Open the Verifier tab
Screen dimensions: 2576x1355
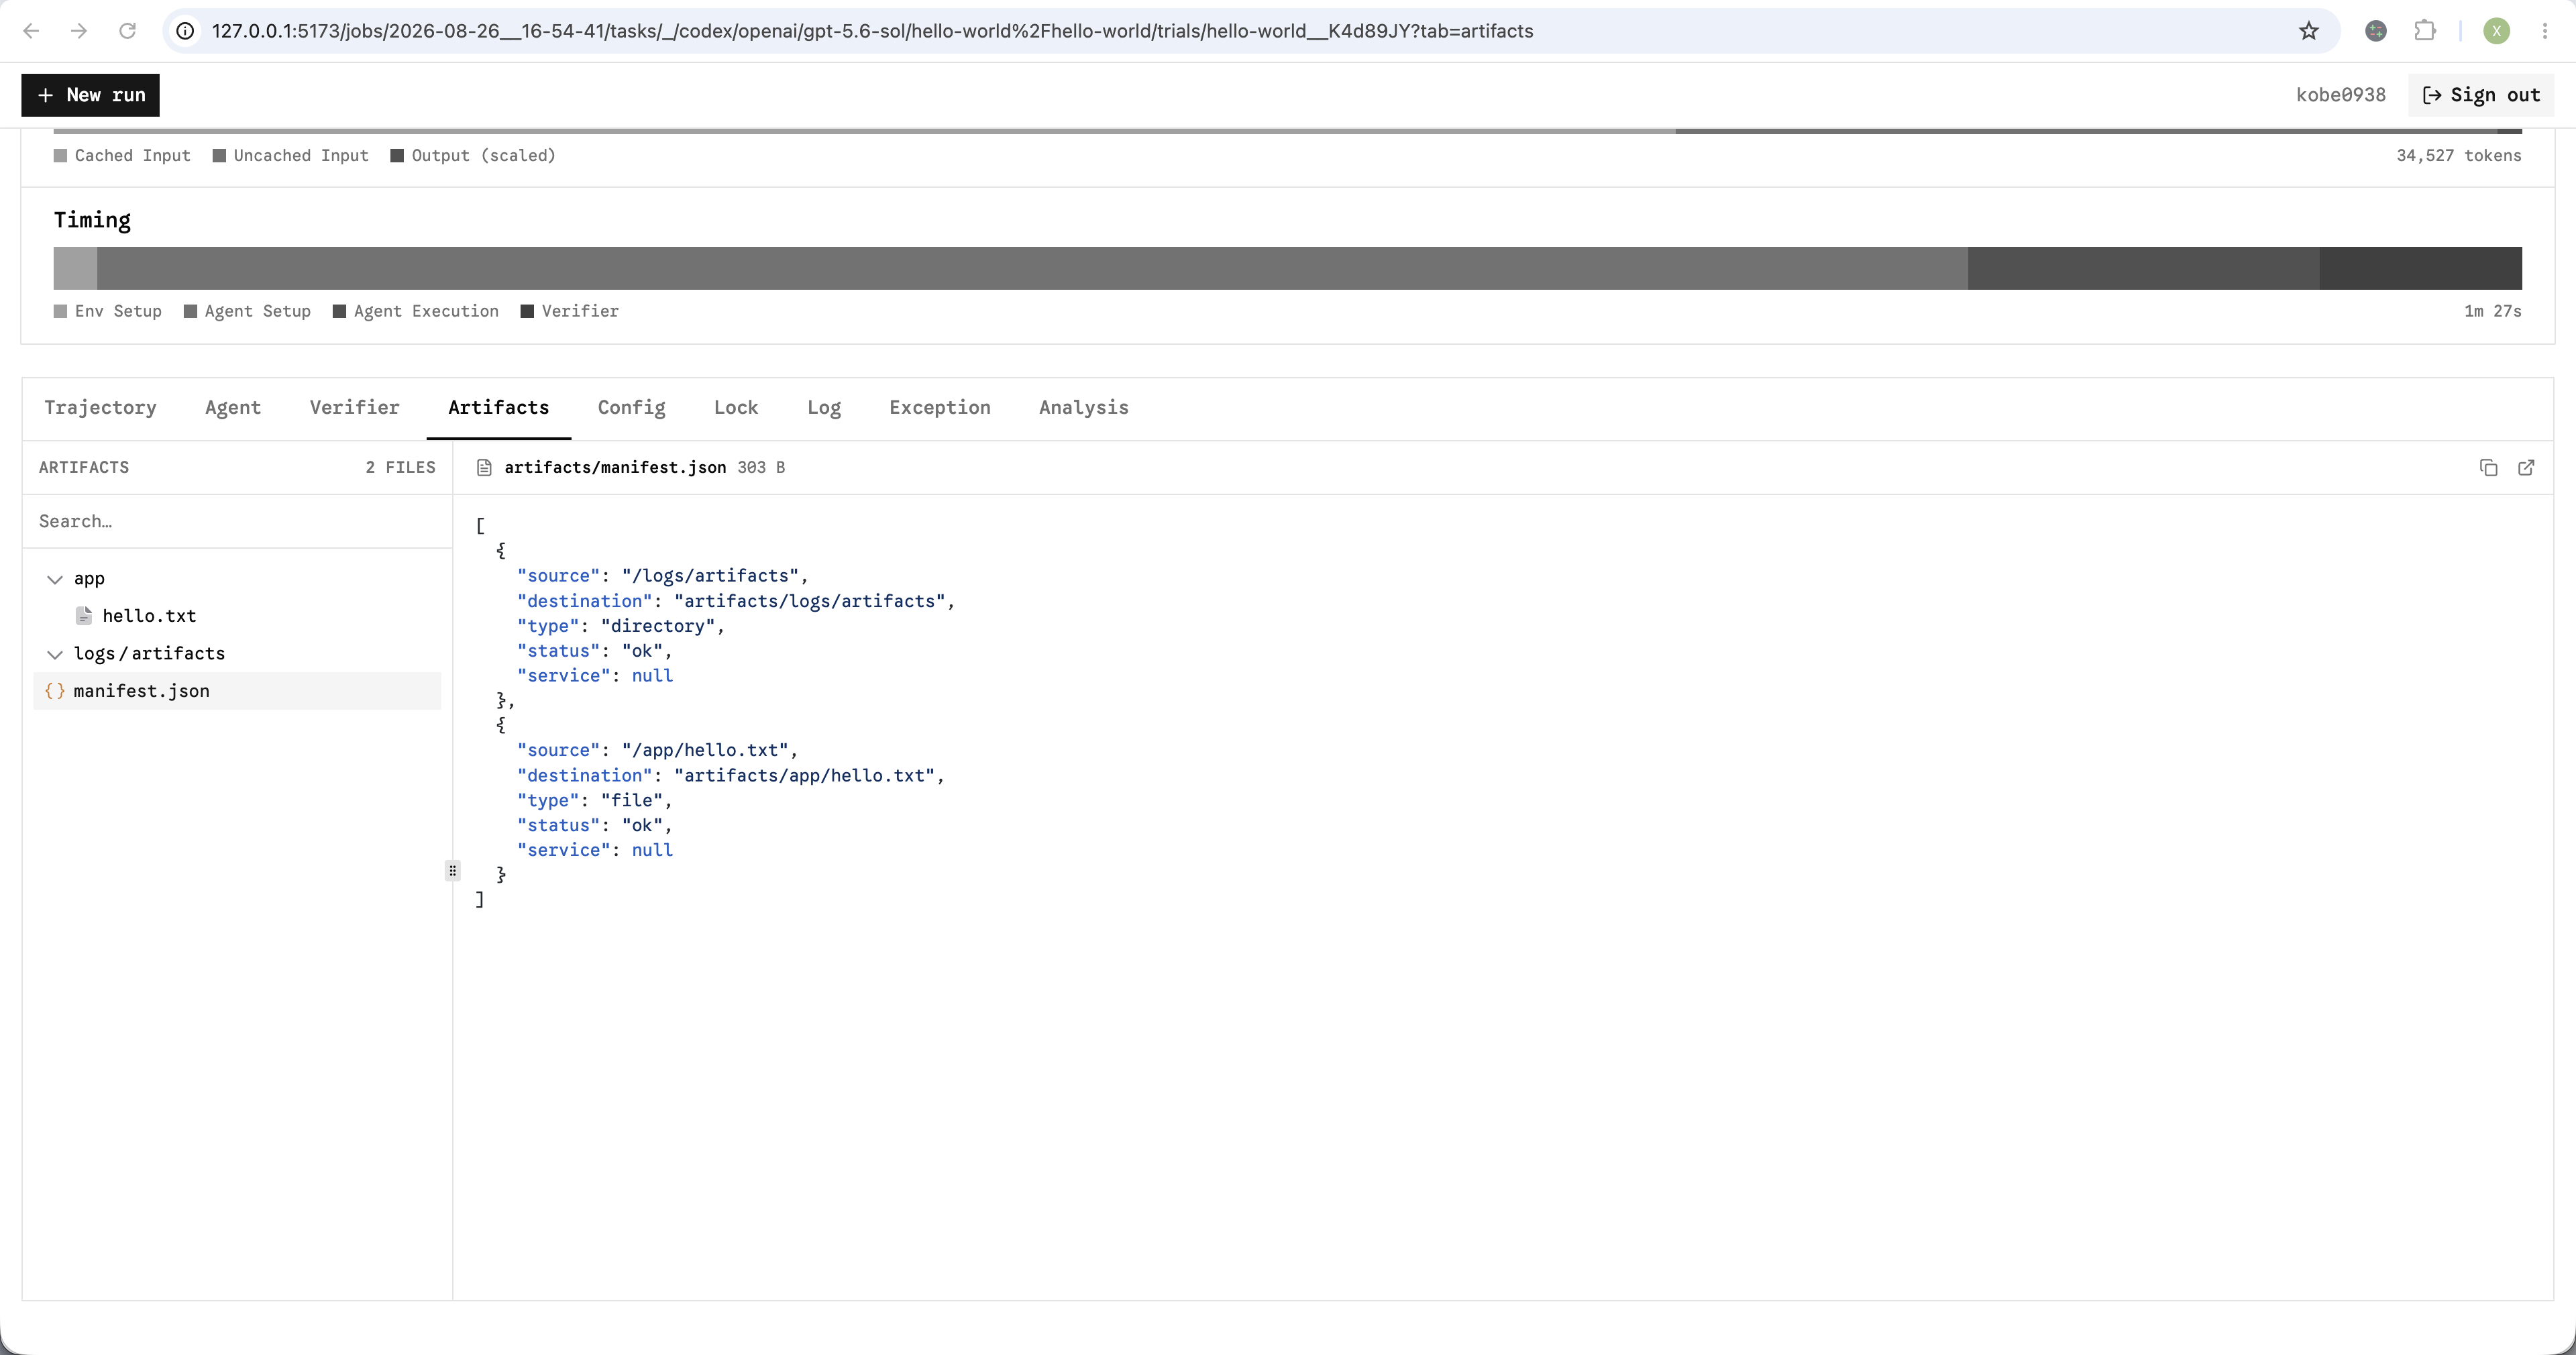[x=354, y=408]
